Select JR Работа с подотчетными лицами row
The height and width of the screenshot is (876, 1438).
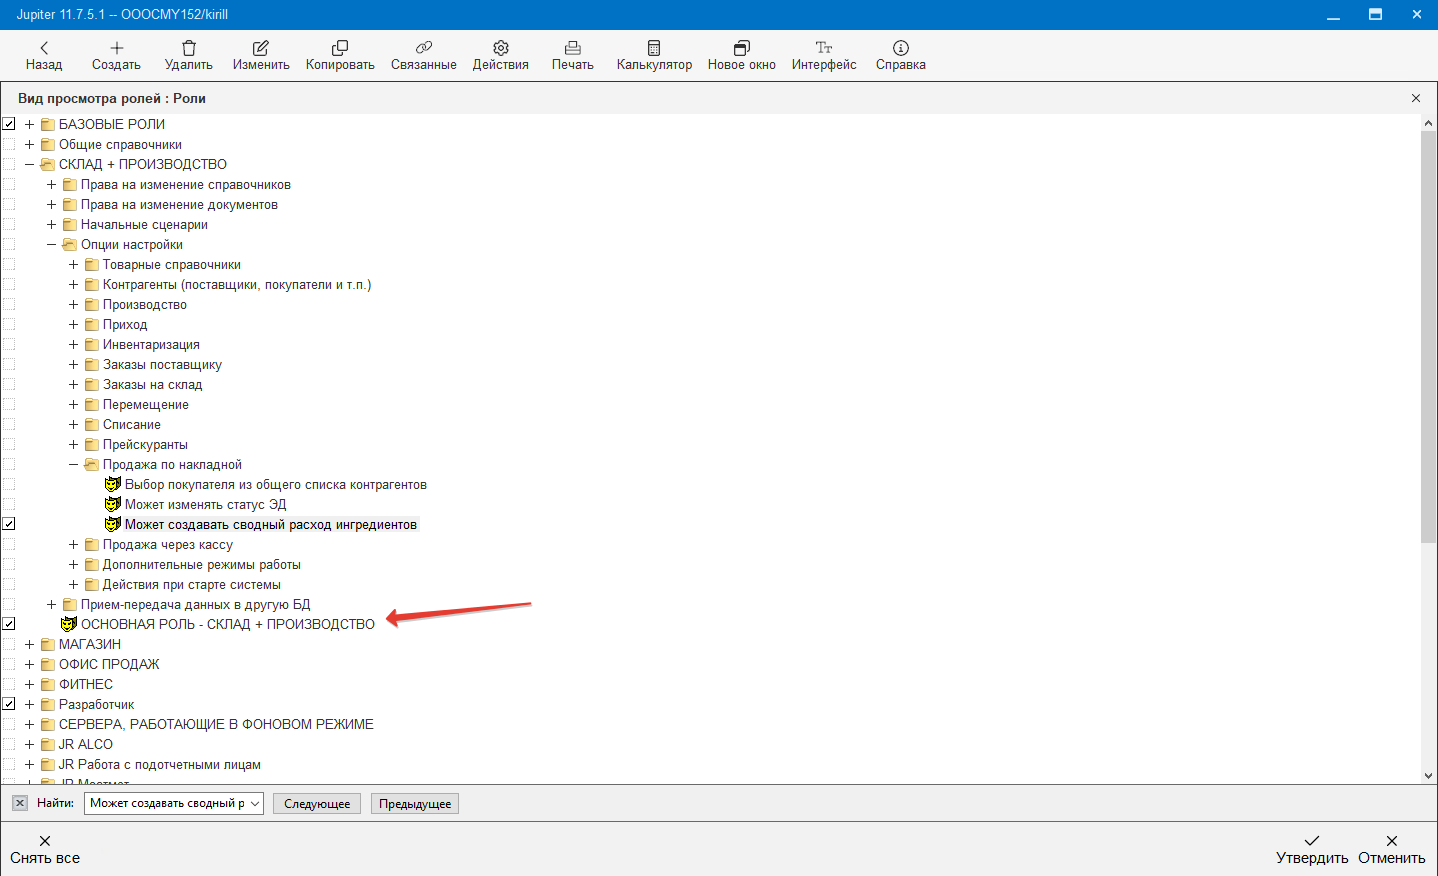click(160, 764)
